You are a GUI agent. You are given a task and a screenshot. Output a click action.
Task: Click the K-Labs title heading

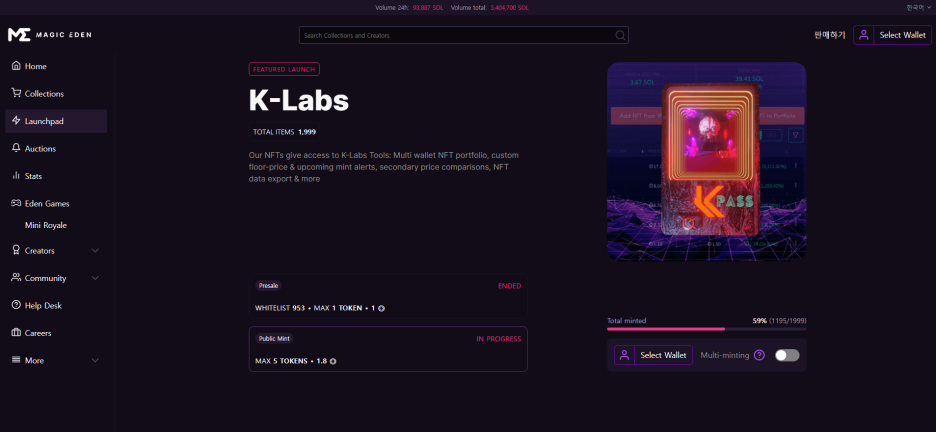(x=298, y=101)
